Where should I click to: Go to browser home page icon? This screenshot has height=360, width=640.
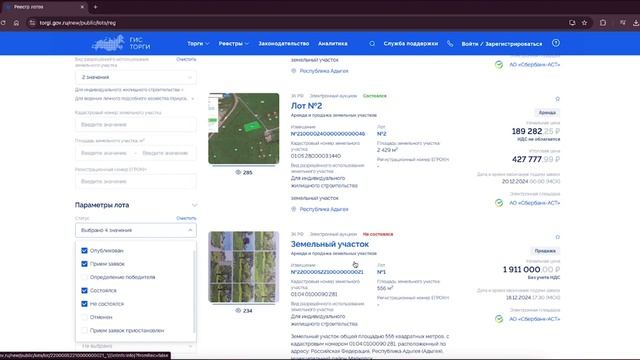[x=16, y=23]
